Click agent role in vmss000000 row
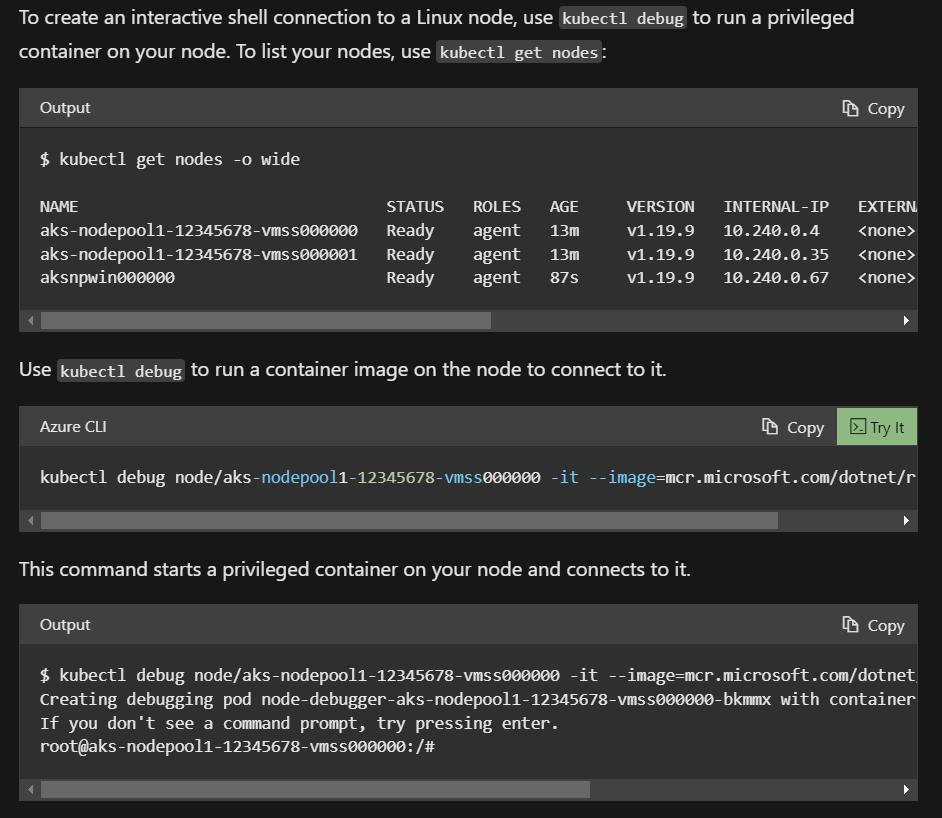 pyautogui.click(x=497, y=231)
